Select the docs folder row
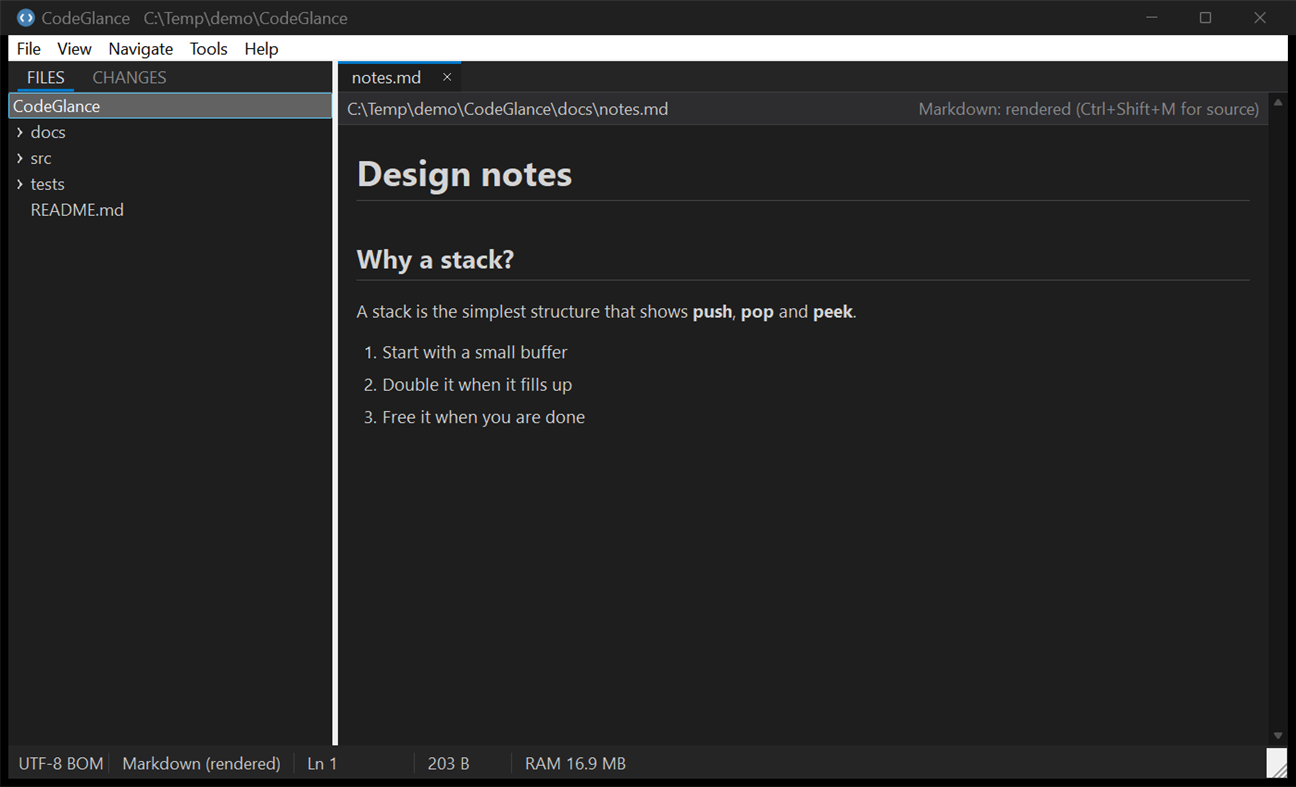 (x=170, y=132)
